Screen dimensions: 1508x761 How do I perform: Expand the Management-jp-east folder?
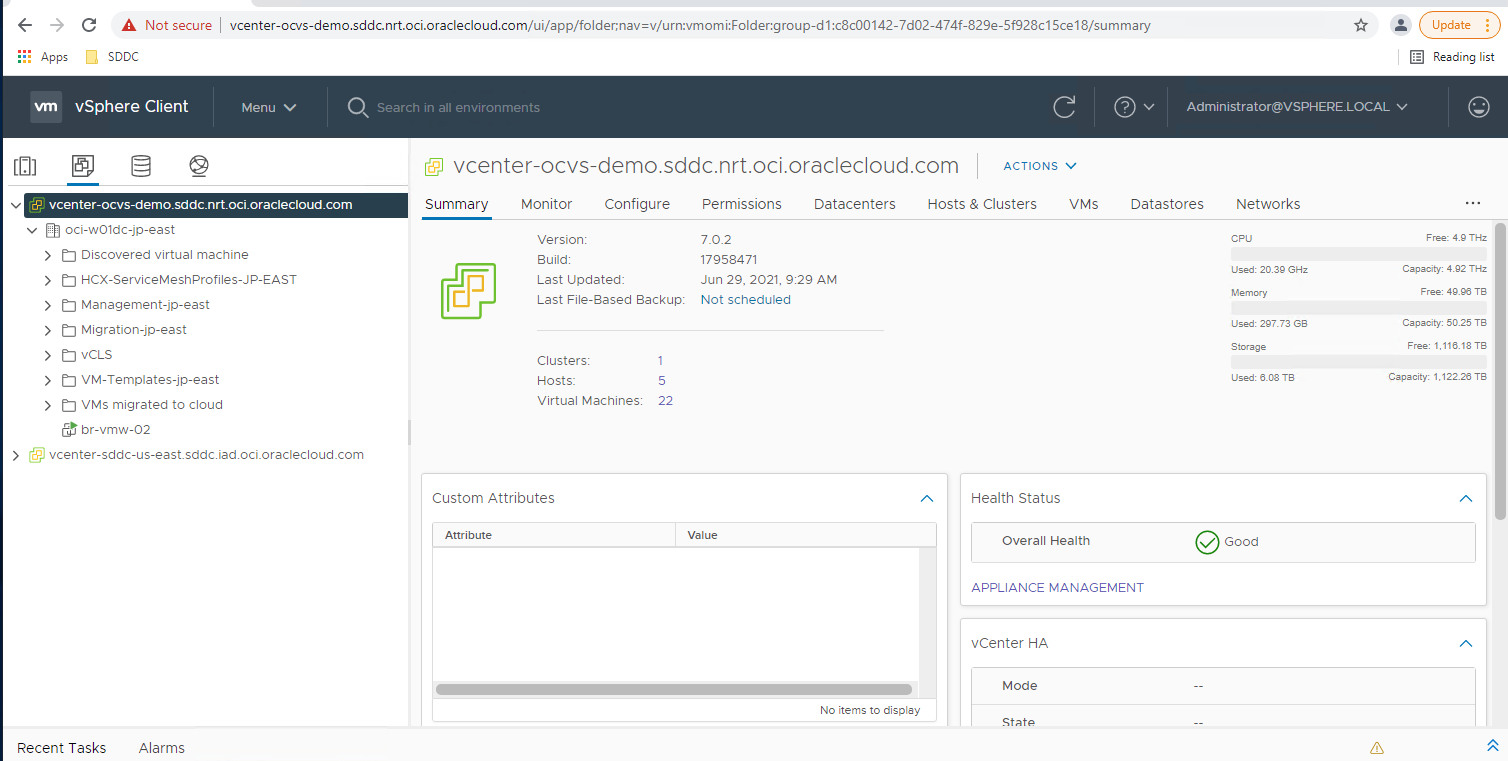pyautogui.click(x=47, y=304)
